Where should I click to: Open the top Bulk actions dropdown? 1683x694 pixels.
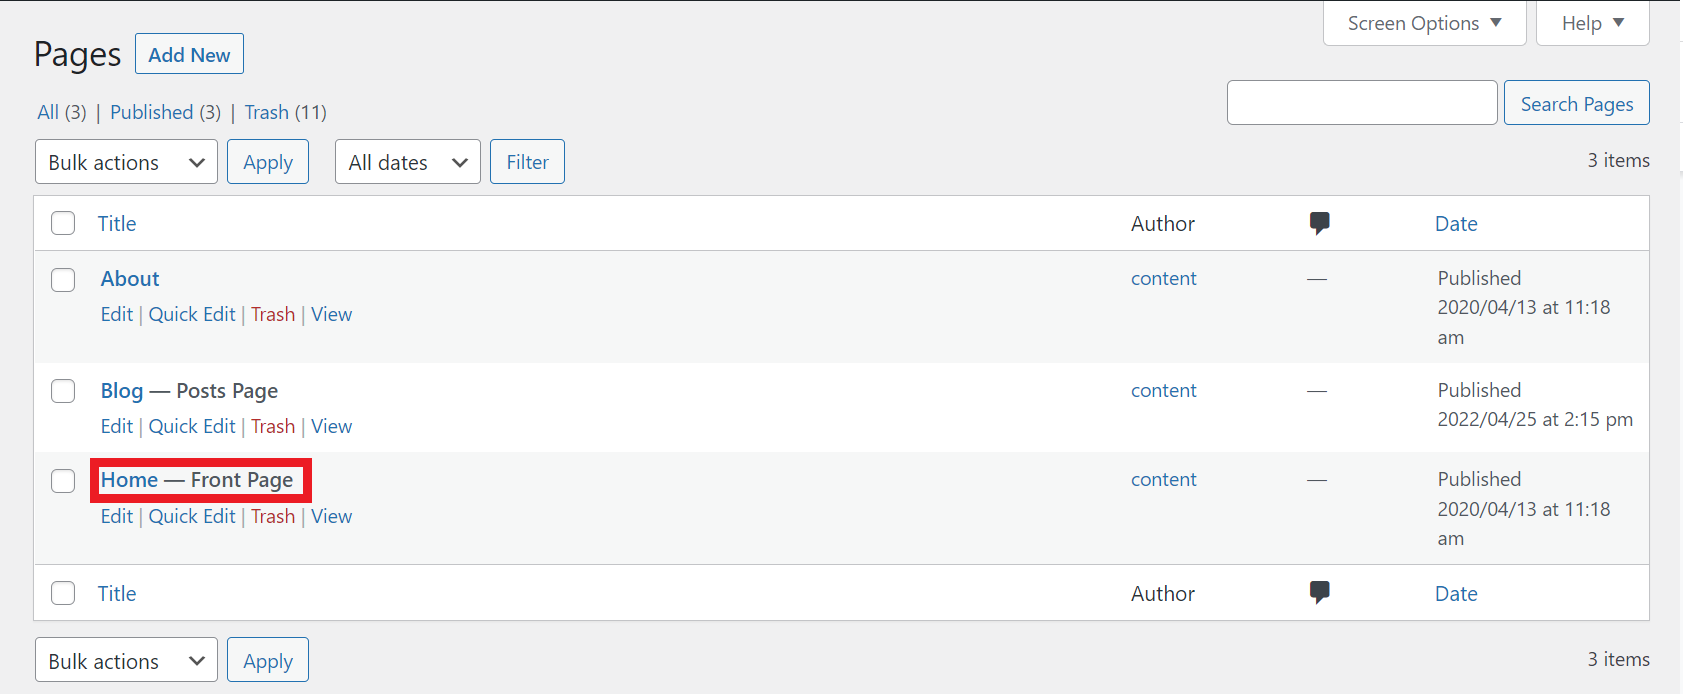pos(126,162)
